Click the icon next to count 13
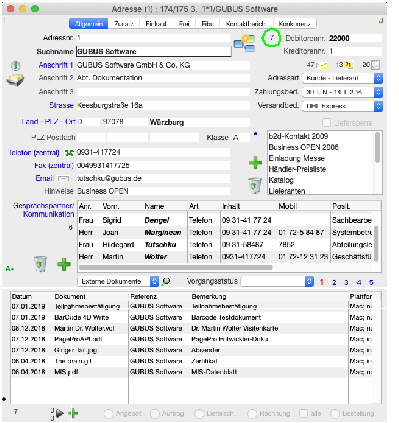This screenshot has height=423, width=399. point(348,65)
